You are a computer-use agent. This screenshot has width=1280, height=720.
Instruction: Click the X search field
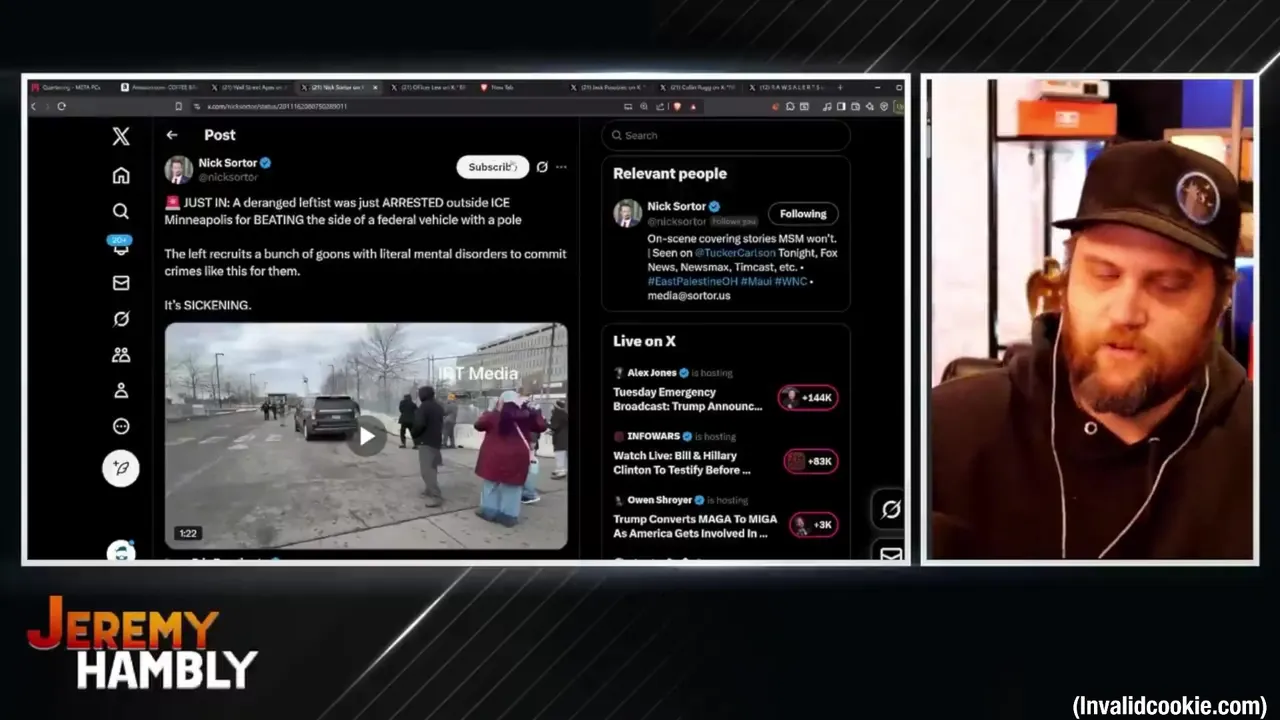coord(726,135)
